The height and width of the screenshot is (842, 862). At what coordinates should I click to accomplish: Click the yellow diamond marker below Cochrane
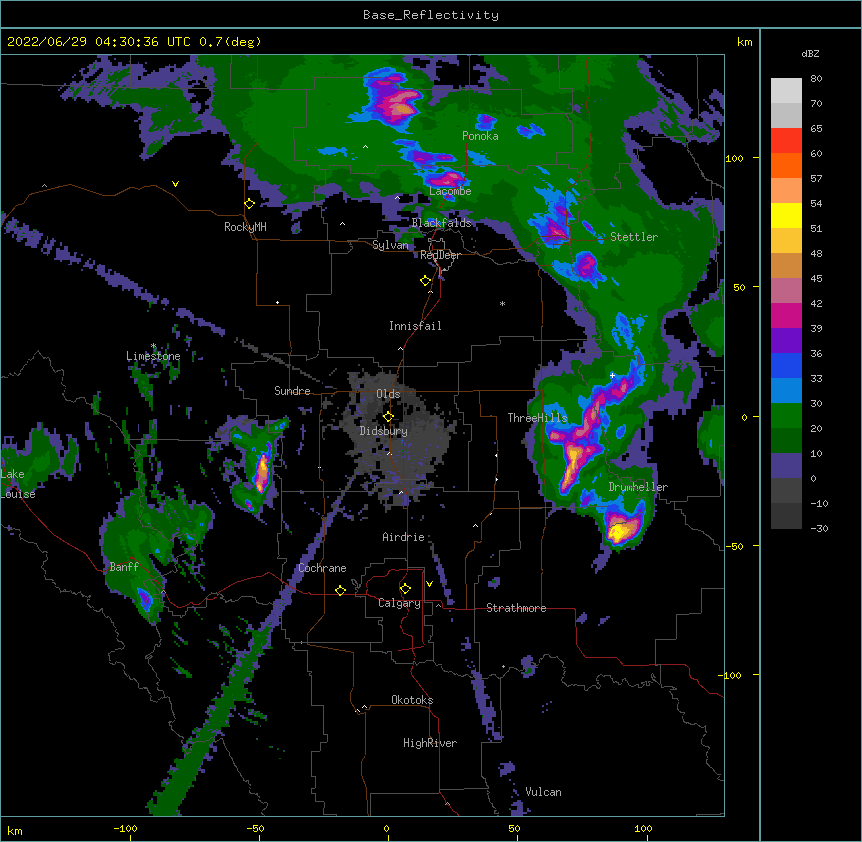(340, 590)
